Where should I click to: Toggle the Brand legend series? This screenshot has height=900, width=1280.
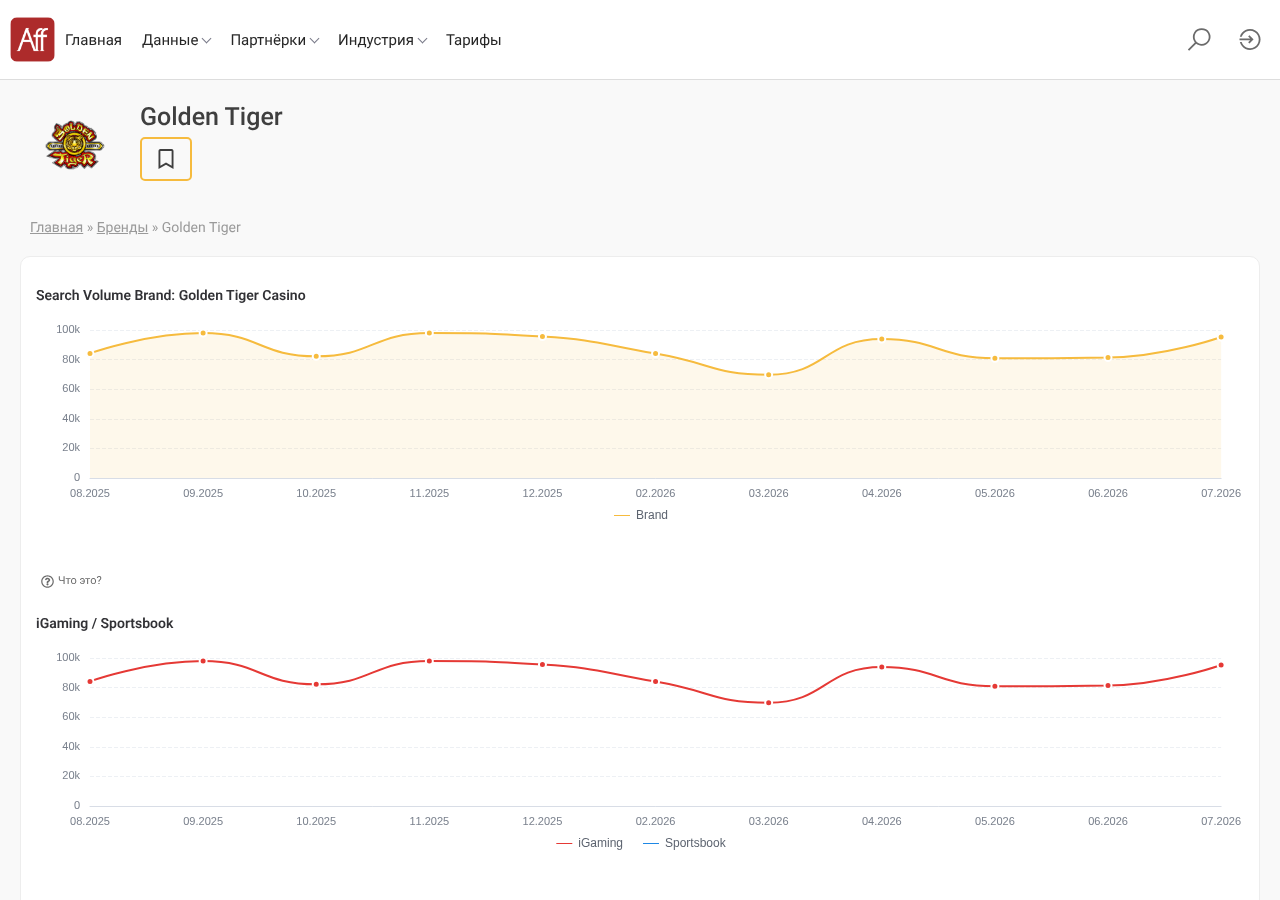click(x=641, y=515)
